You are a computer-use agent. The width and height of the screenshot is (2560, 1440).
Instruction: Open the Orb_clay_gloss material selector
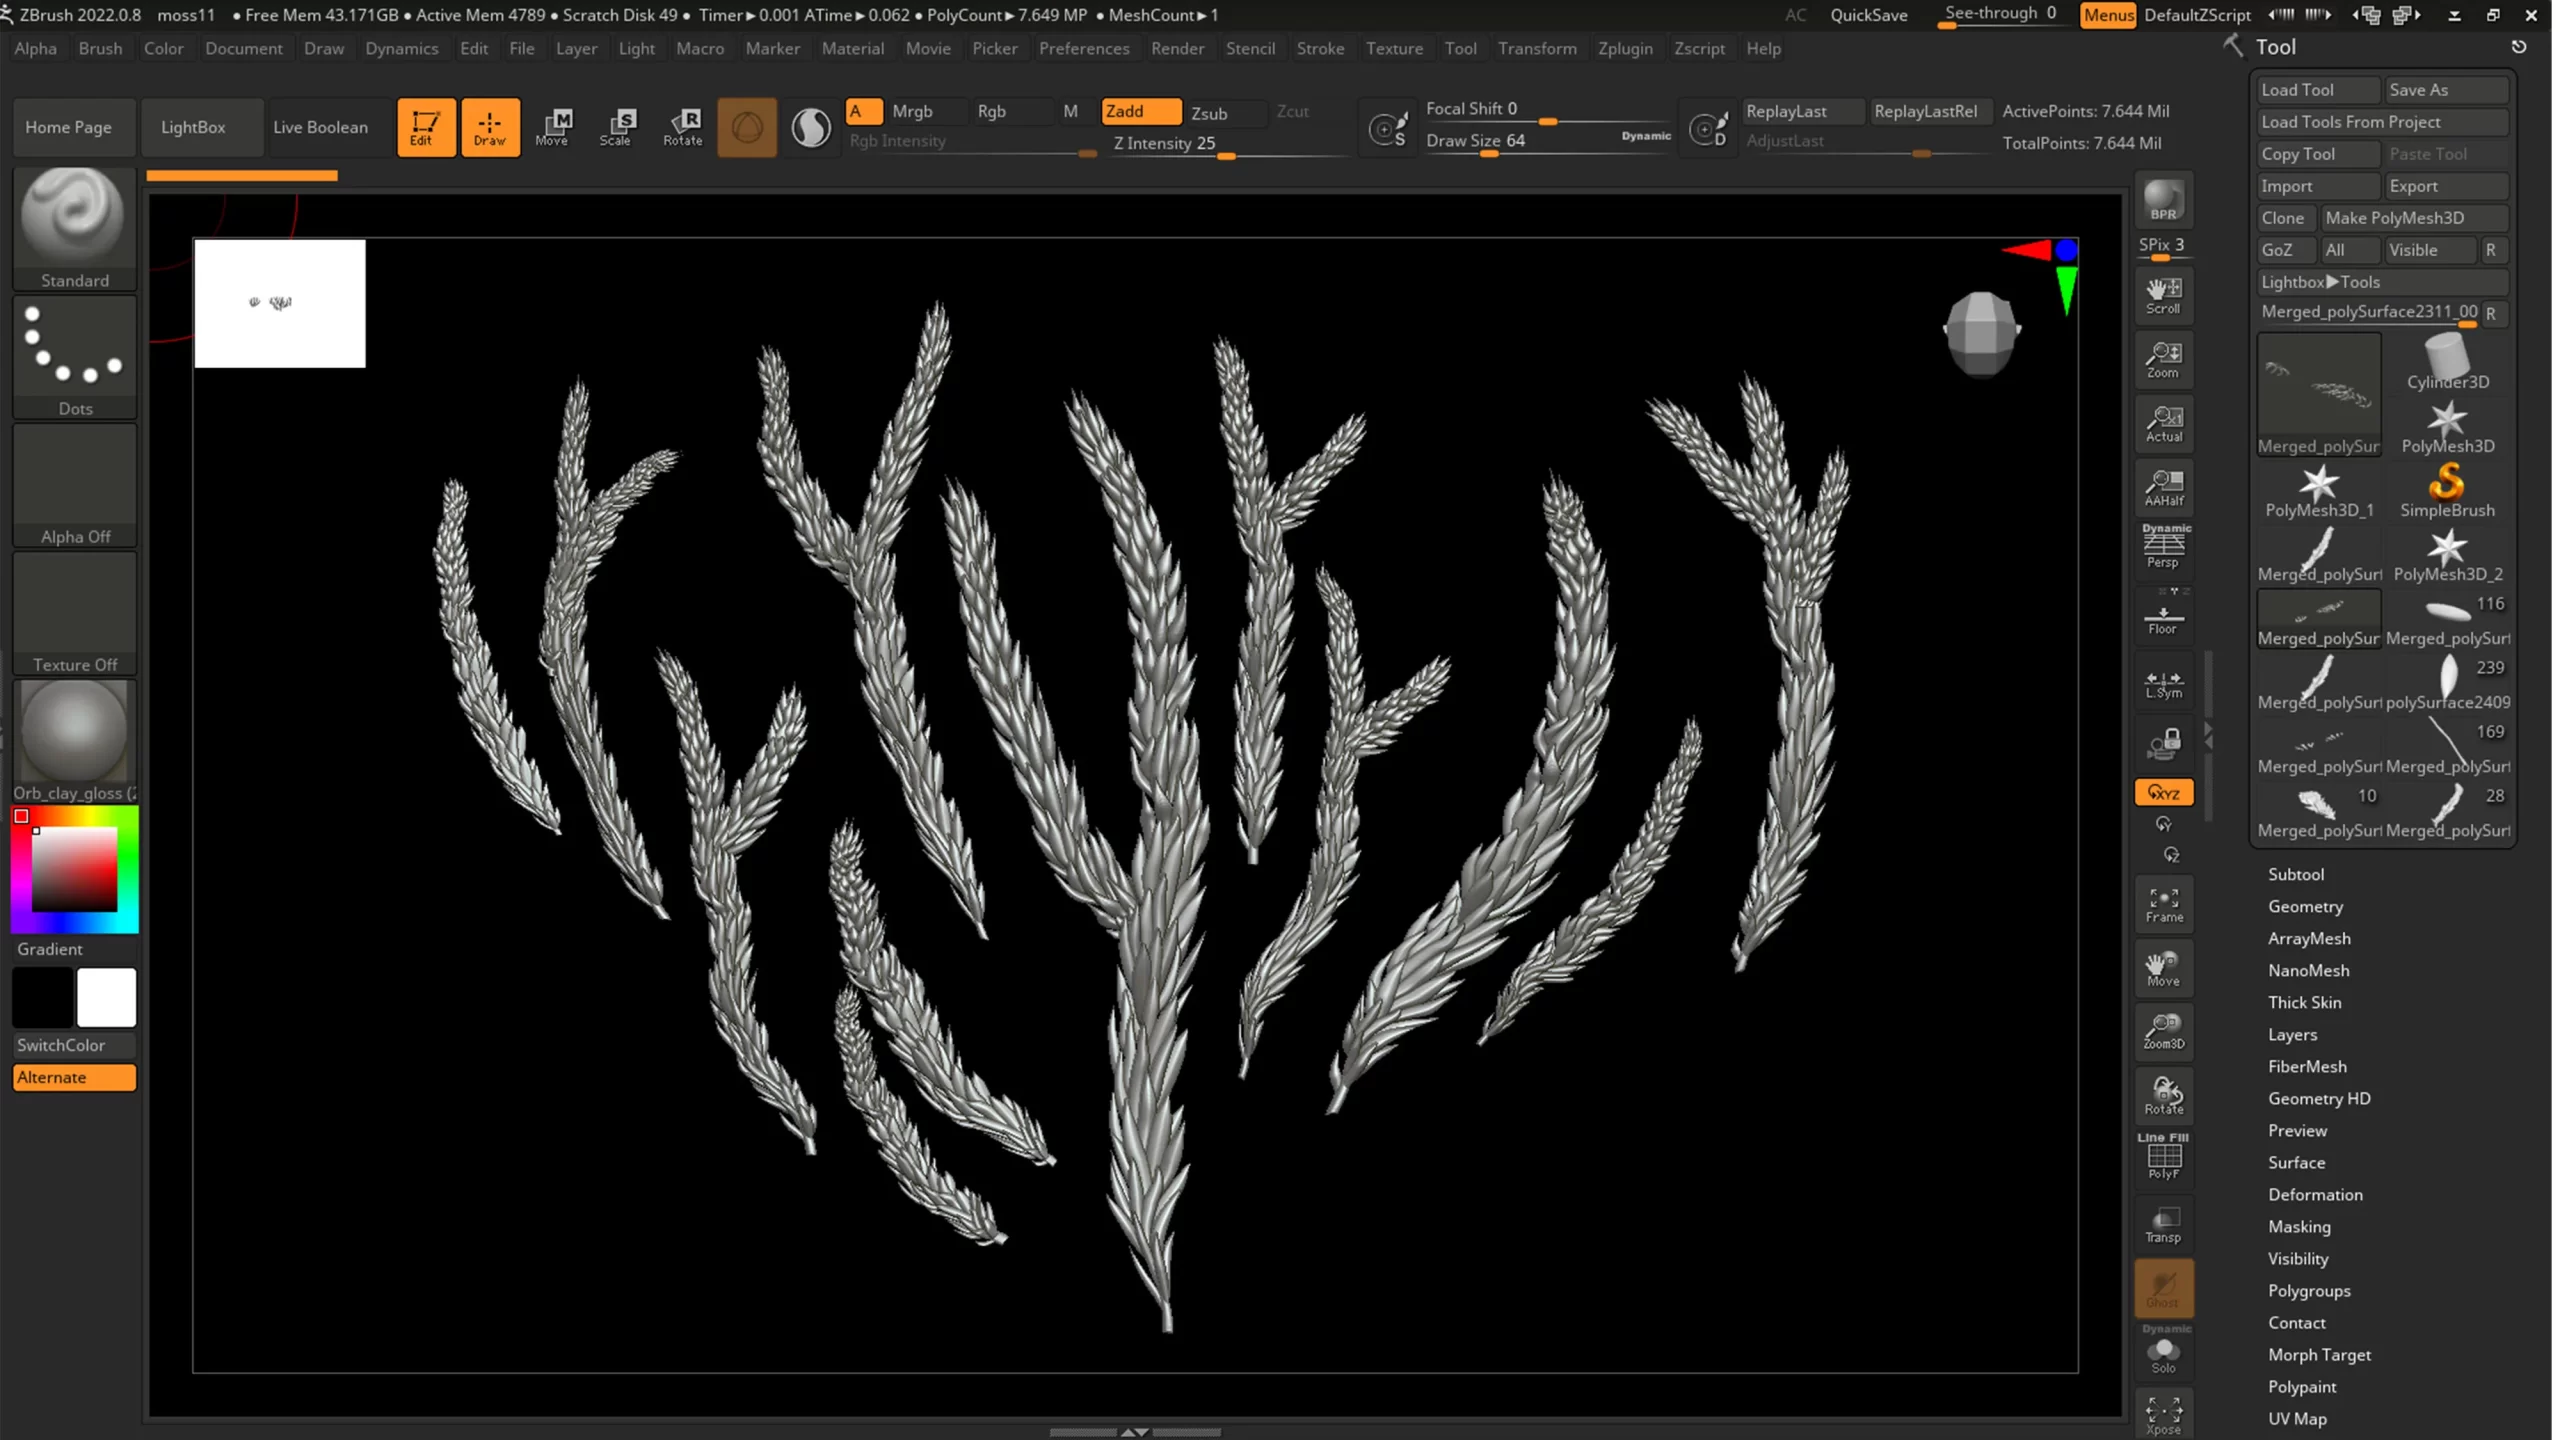coord(75,741)
